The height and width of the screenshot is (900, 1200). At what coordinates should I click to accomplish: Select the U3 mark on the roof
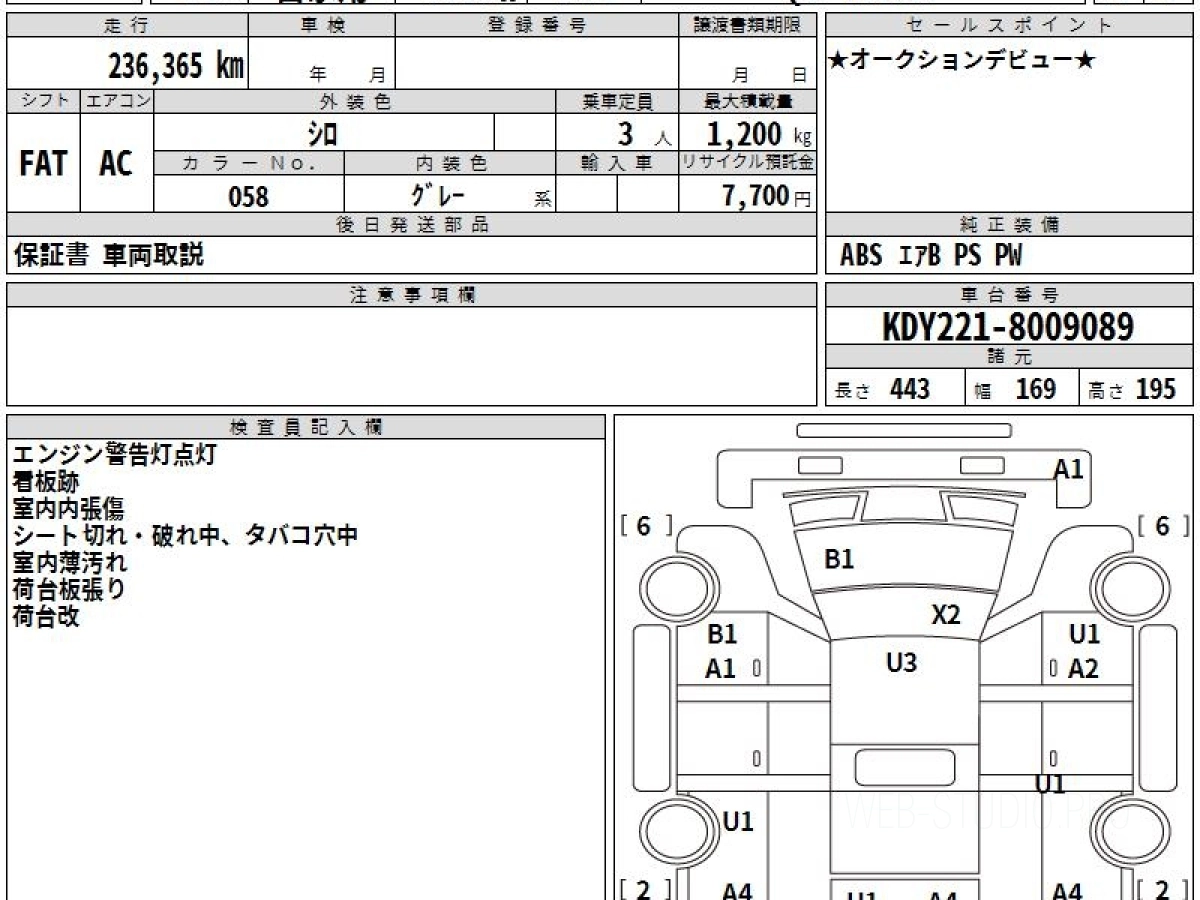pos(901,661)
